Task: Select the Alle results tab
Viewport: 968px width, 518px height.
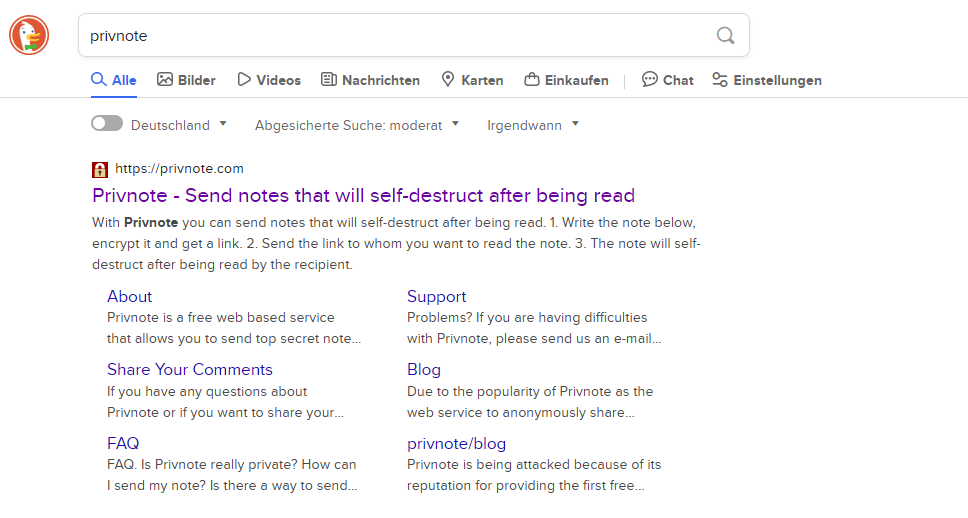Action: (x=114, y=80)
